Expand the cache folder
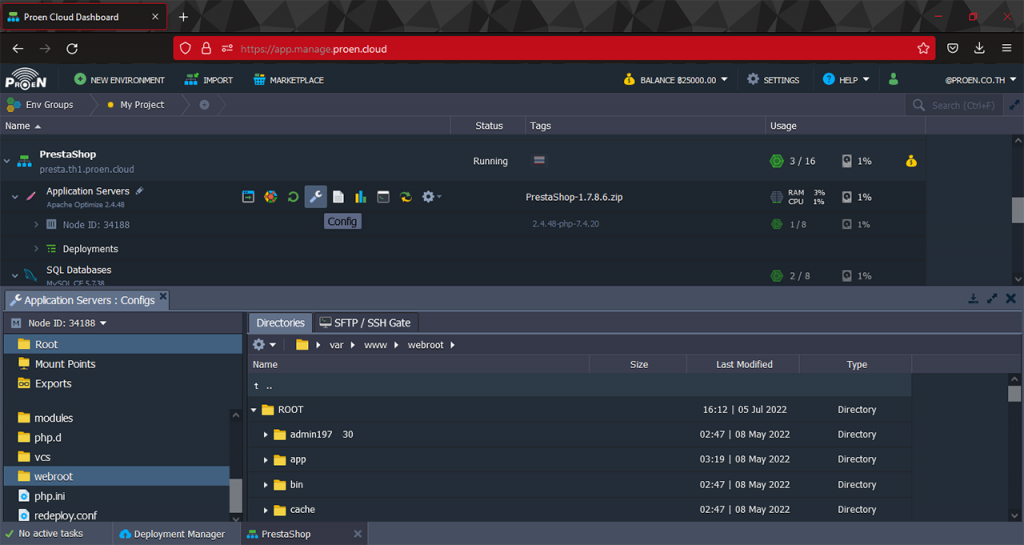 pyautogui.click(x=266, y=510)
